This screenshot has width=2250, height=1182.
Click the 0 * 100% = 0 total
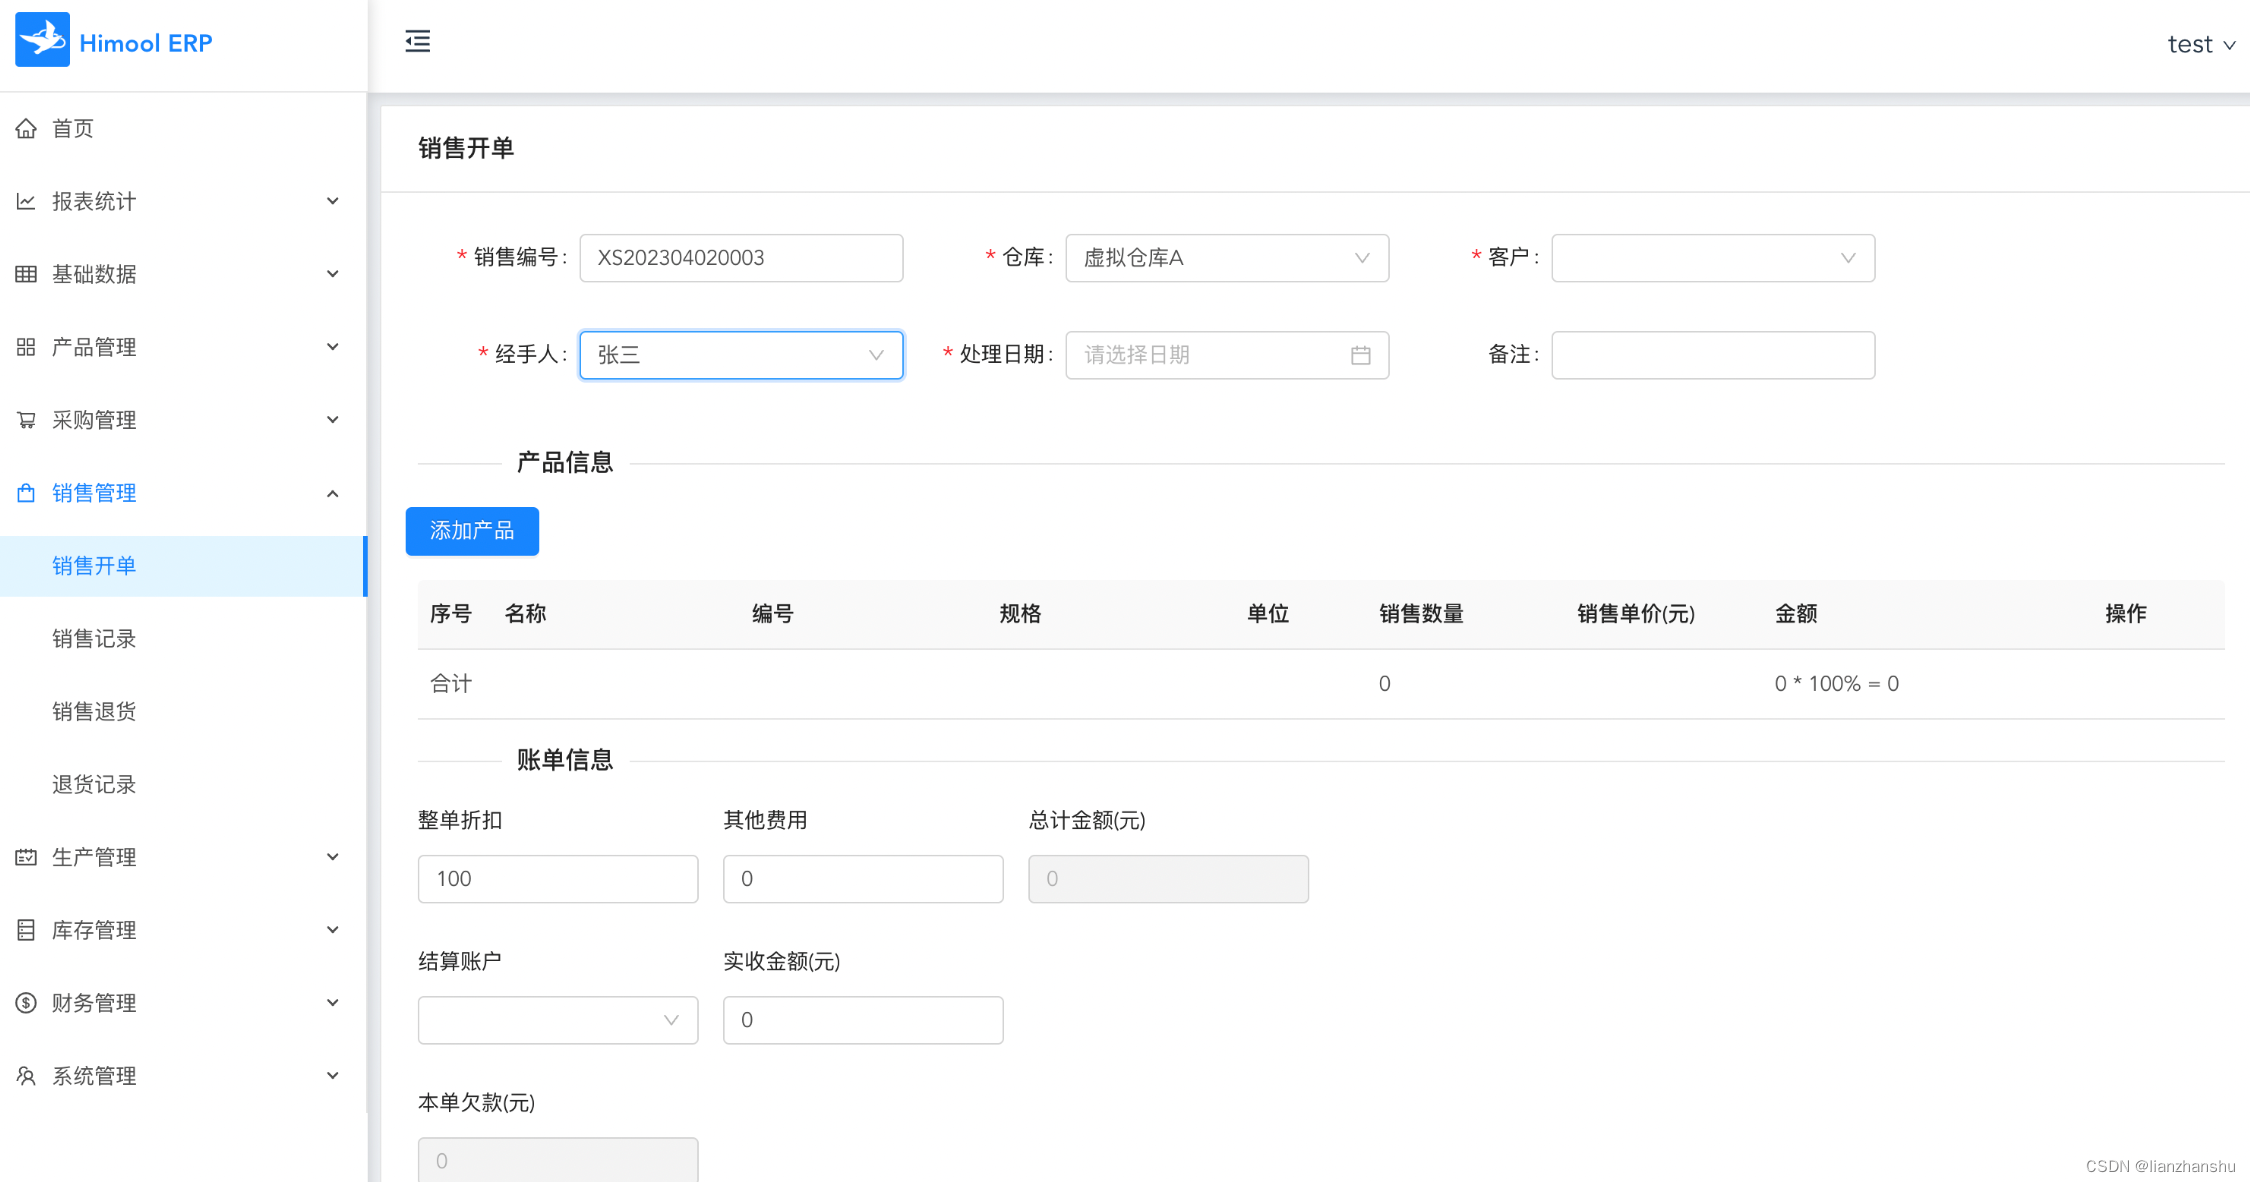point(1836,684)
